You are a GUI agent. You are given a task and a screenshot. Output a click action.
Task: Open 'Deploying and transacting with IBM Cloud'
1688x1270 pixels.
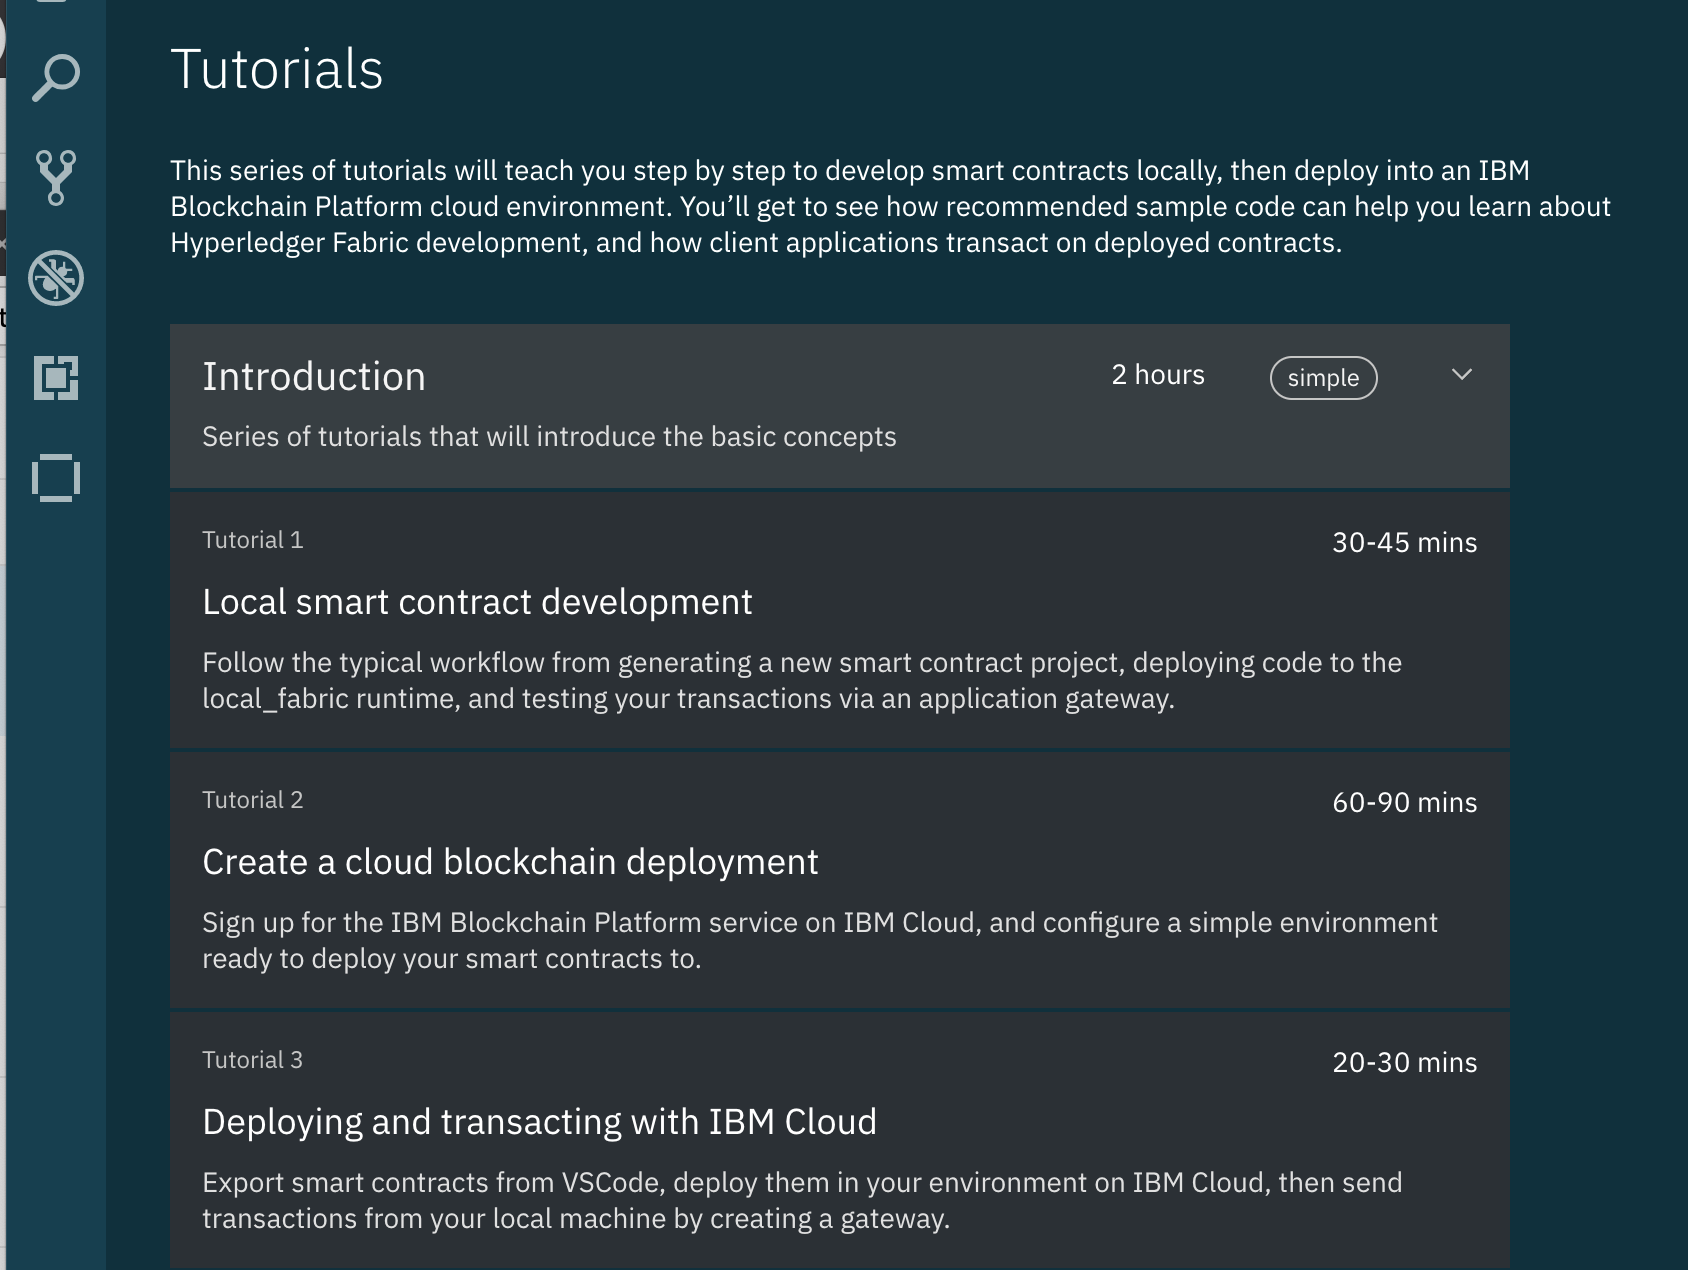[x=539, y=1122]
